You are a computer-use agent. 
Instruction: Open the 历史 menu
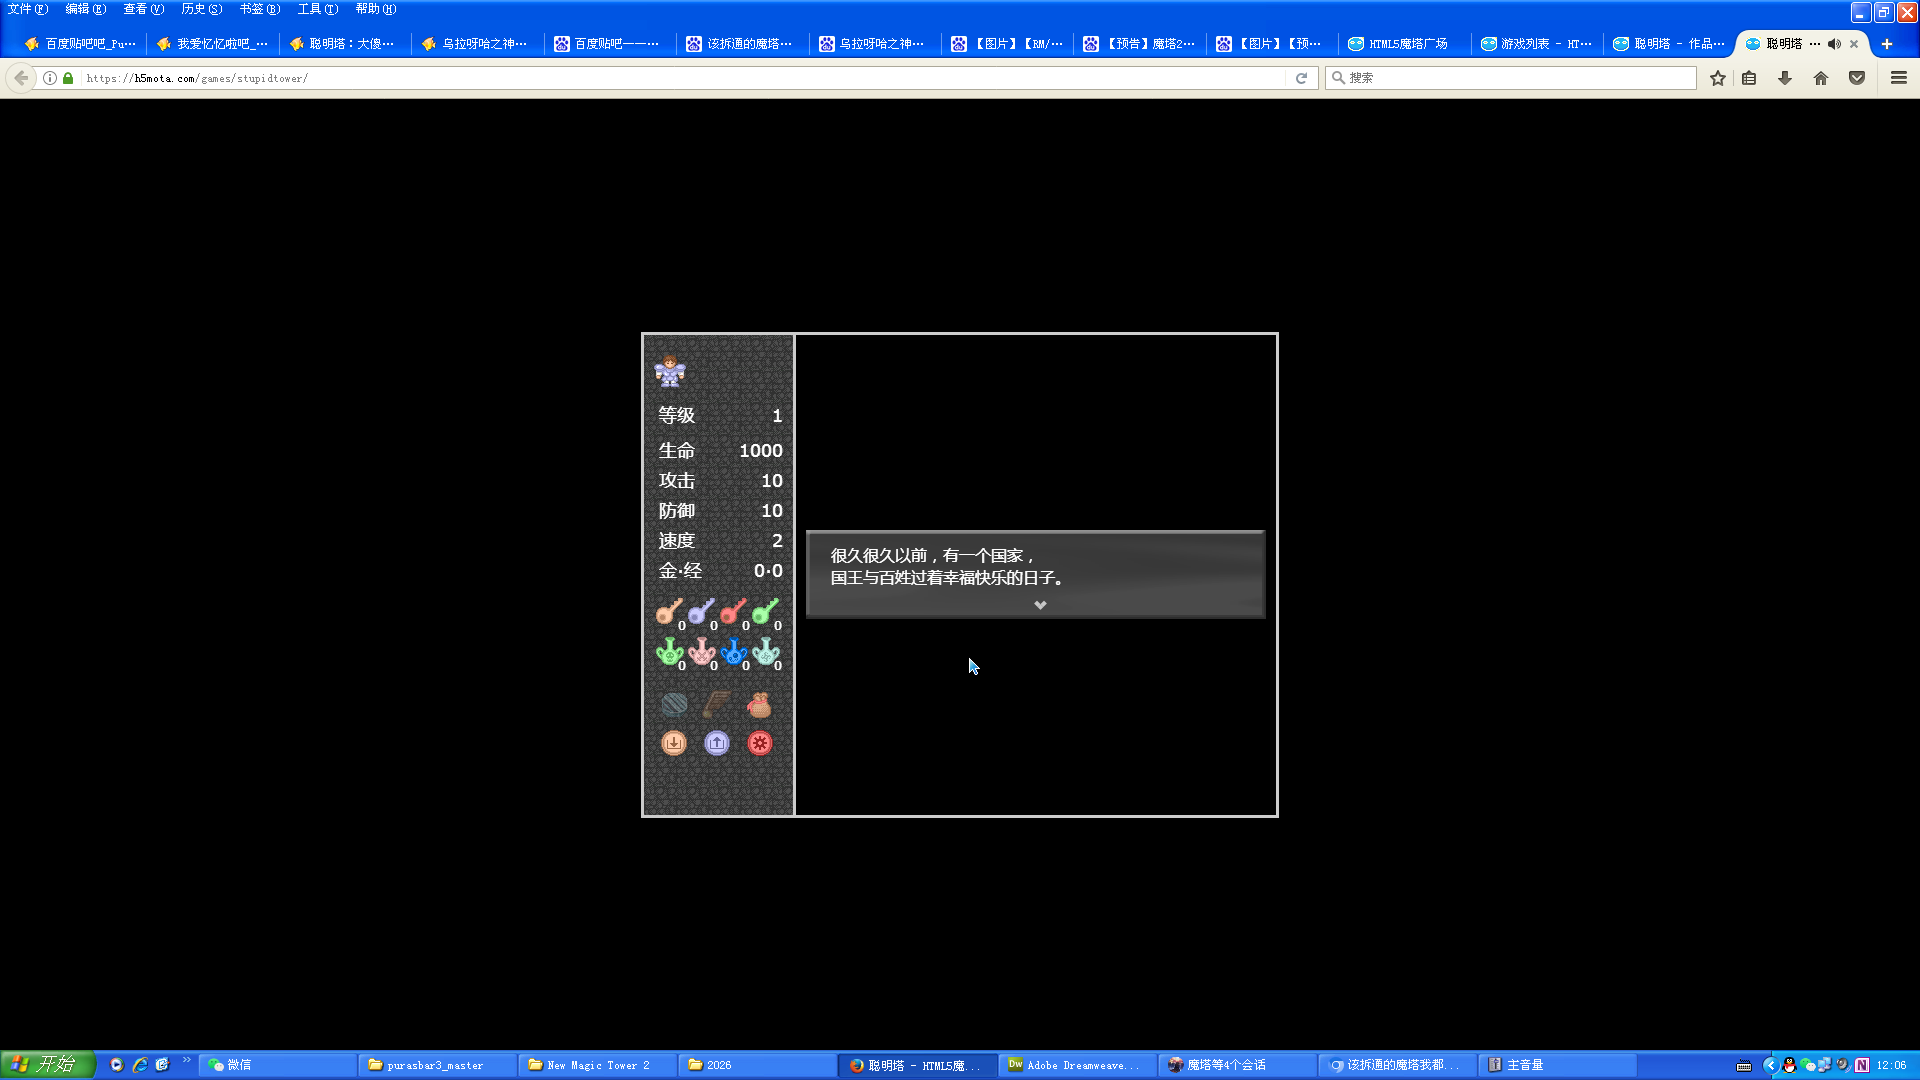202,9
